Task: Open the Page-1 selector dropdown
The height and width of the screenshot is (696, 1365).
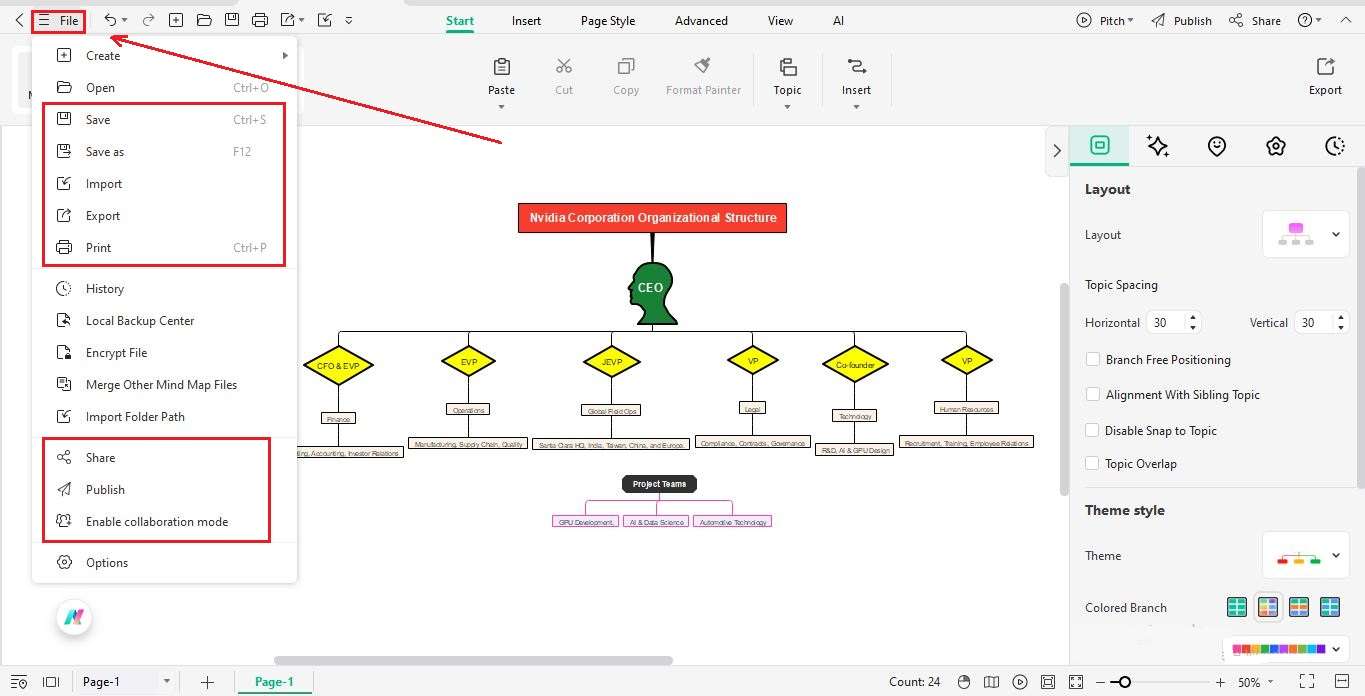Action: coord(166,682)
